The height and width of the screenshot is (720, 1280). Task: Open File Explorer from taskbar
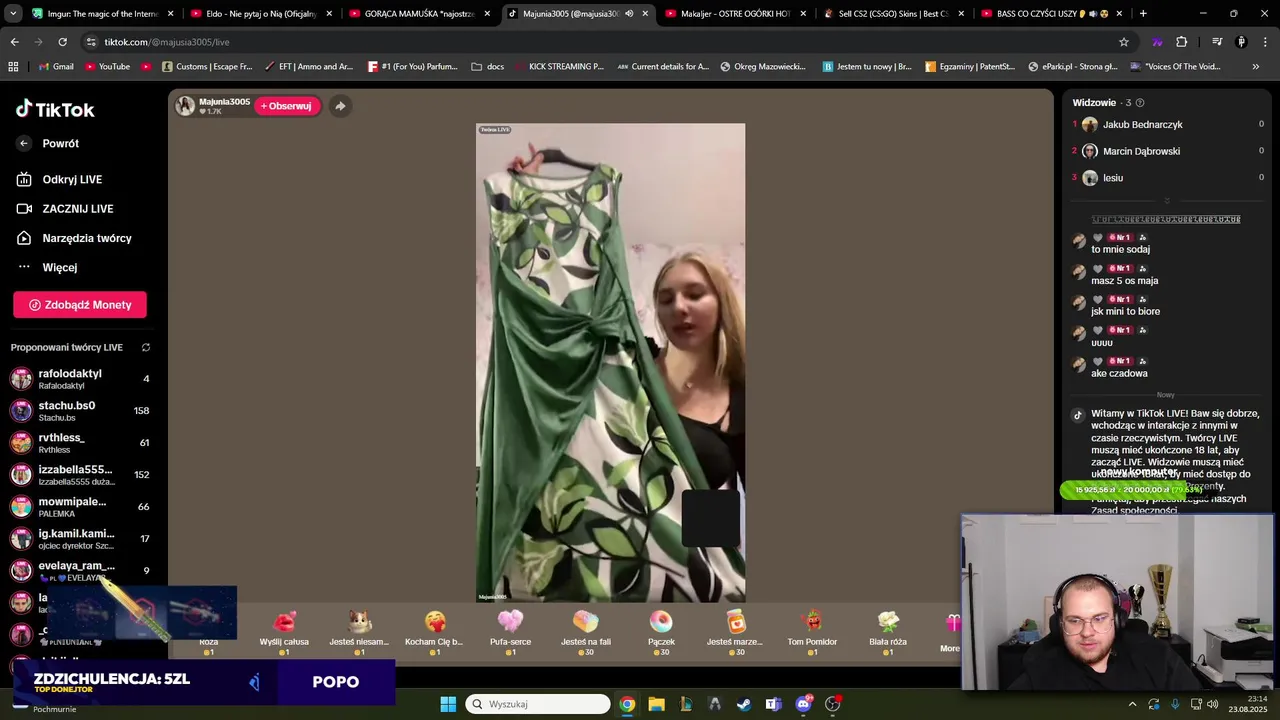(x=656, y=704)
